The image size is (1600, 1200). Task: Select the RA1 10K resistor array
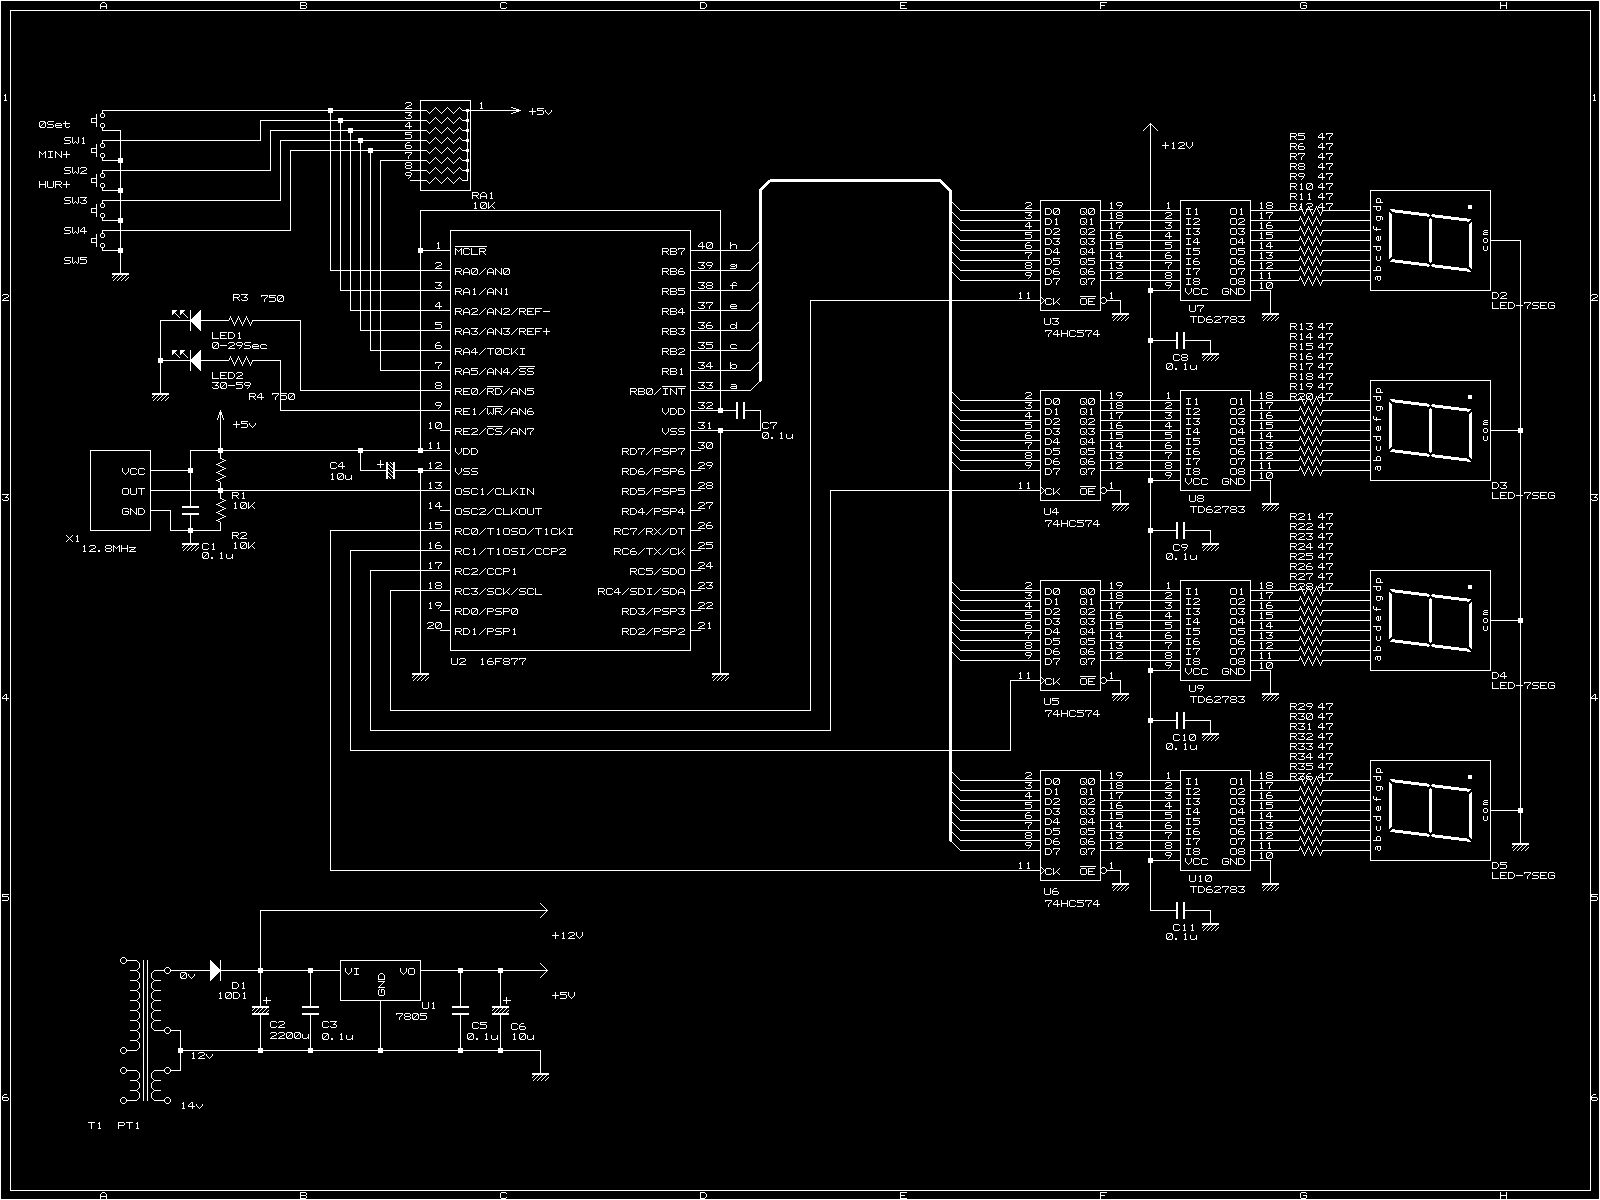pos(445,145)
